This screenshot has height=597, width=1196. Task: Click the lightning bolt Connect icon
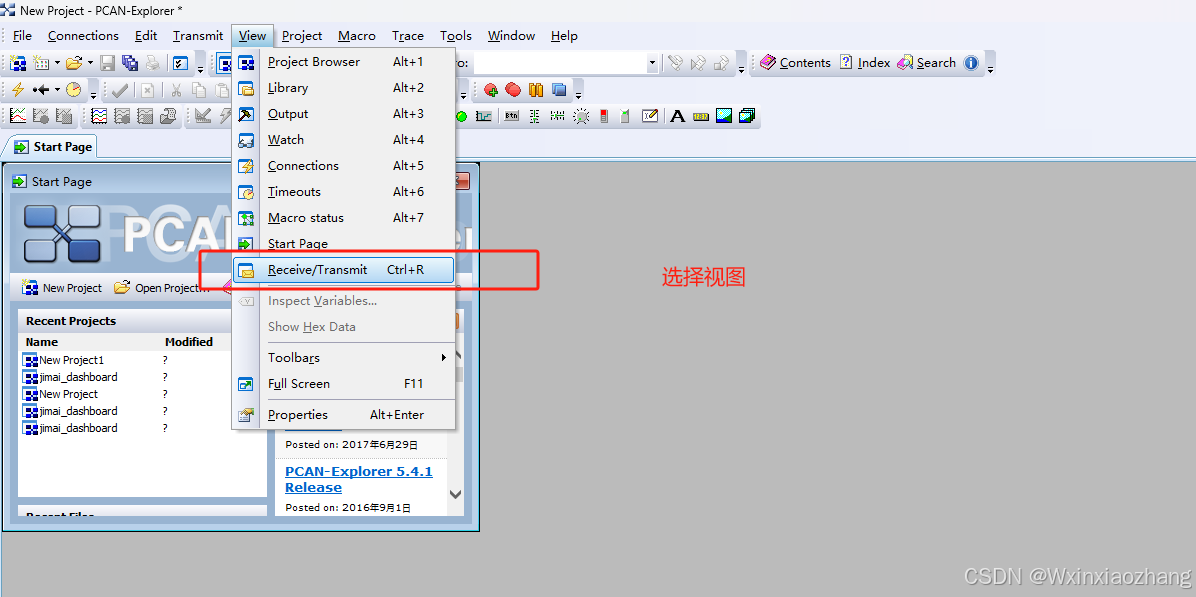coord(18,90)
